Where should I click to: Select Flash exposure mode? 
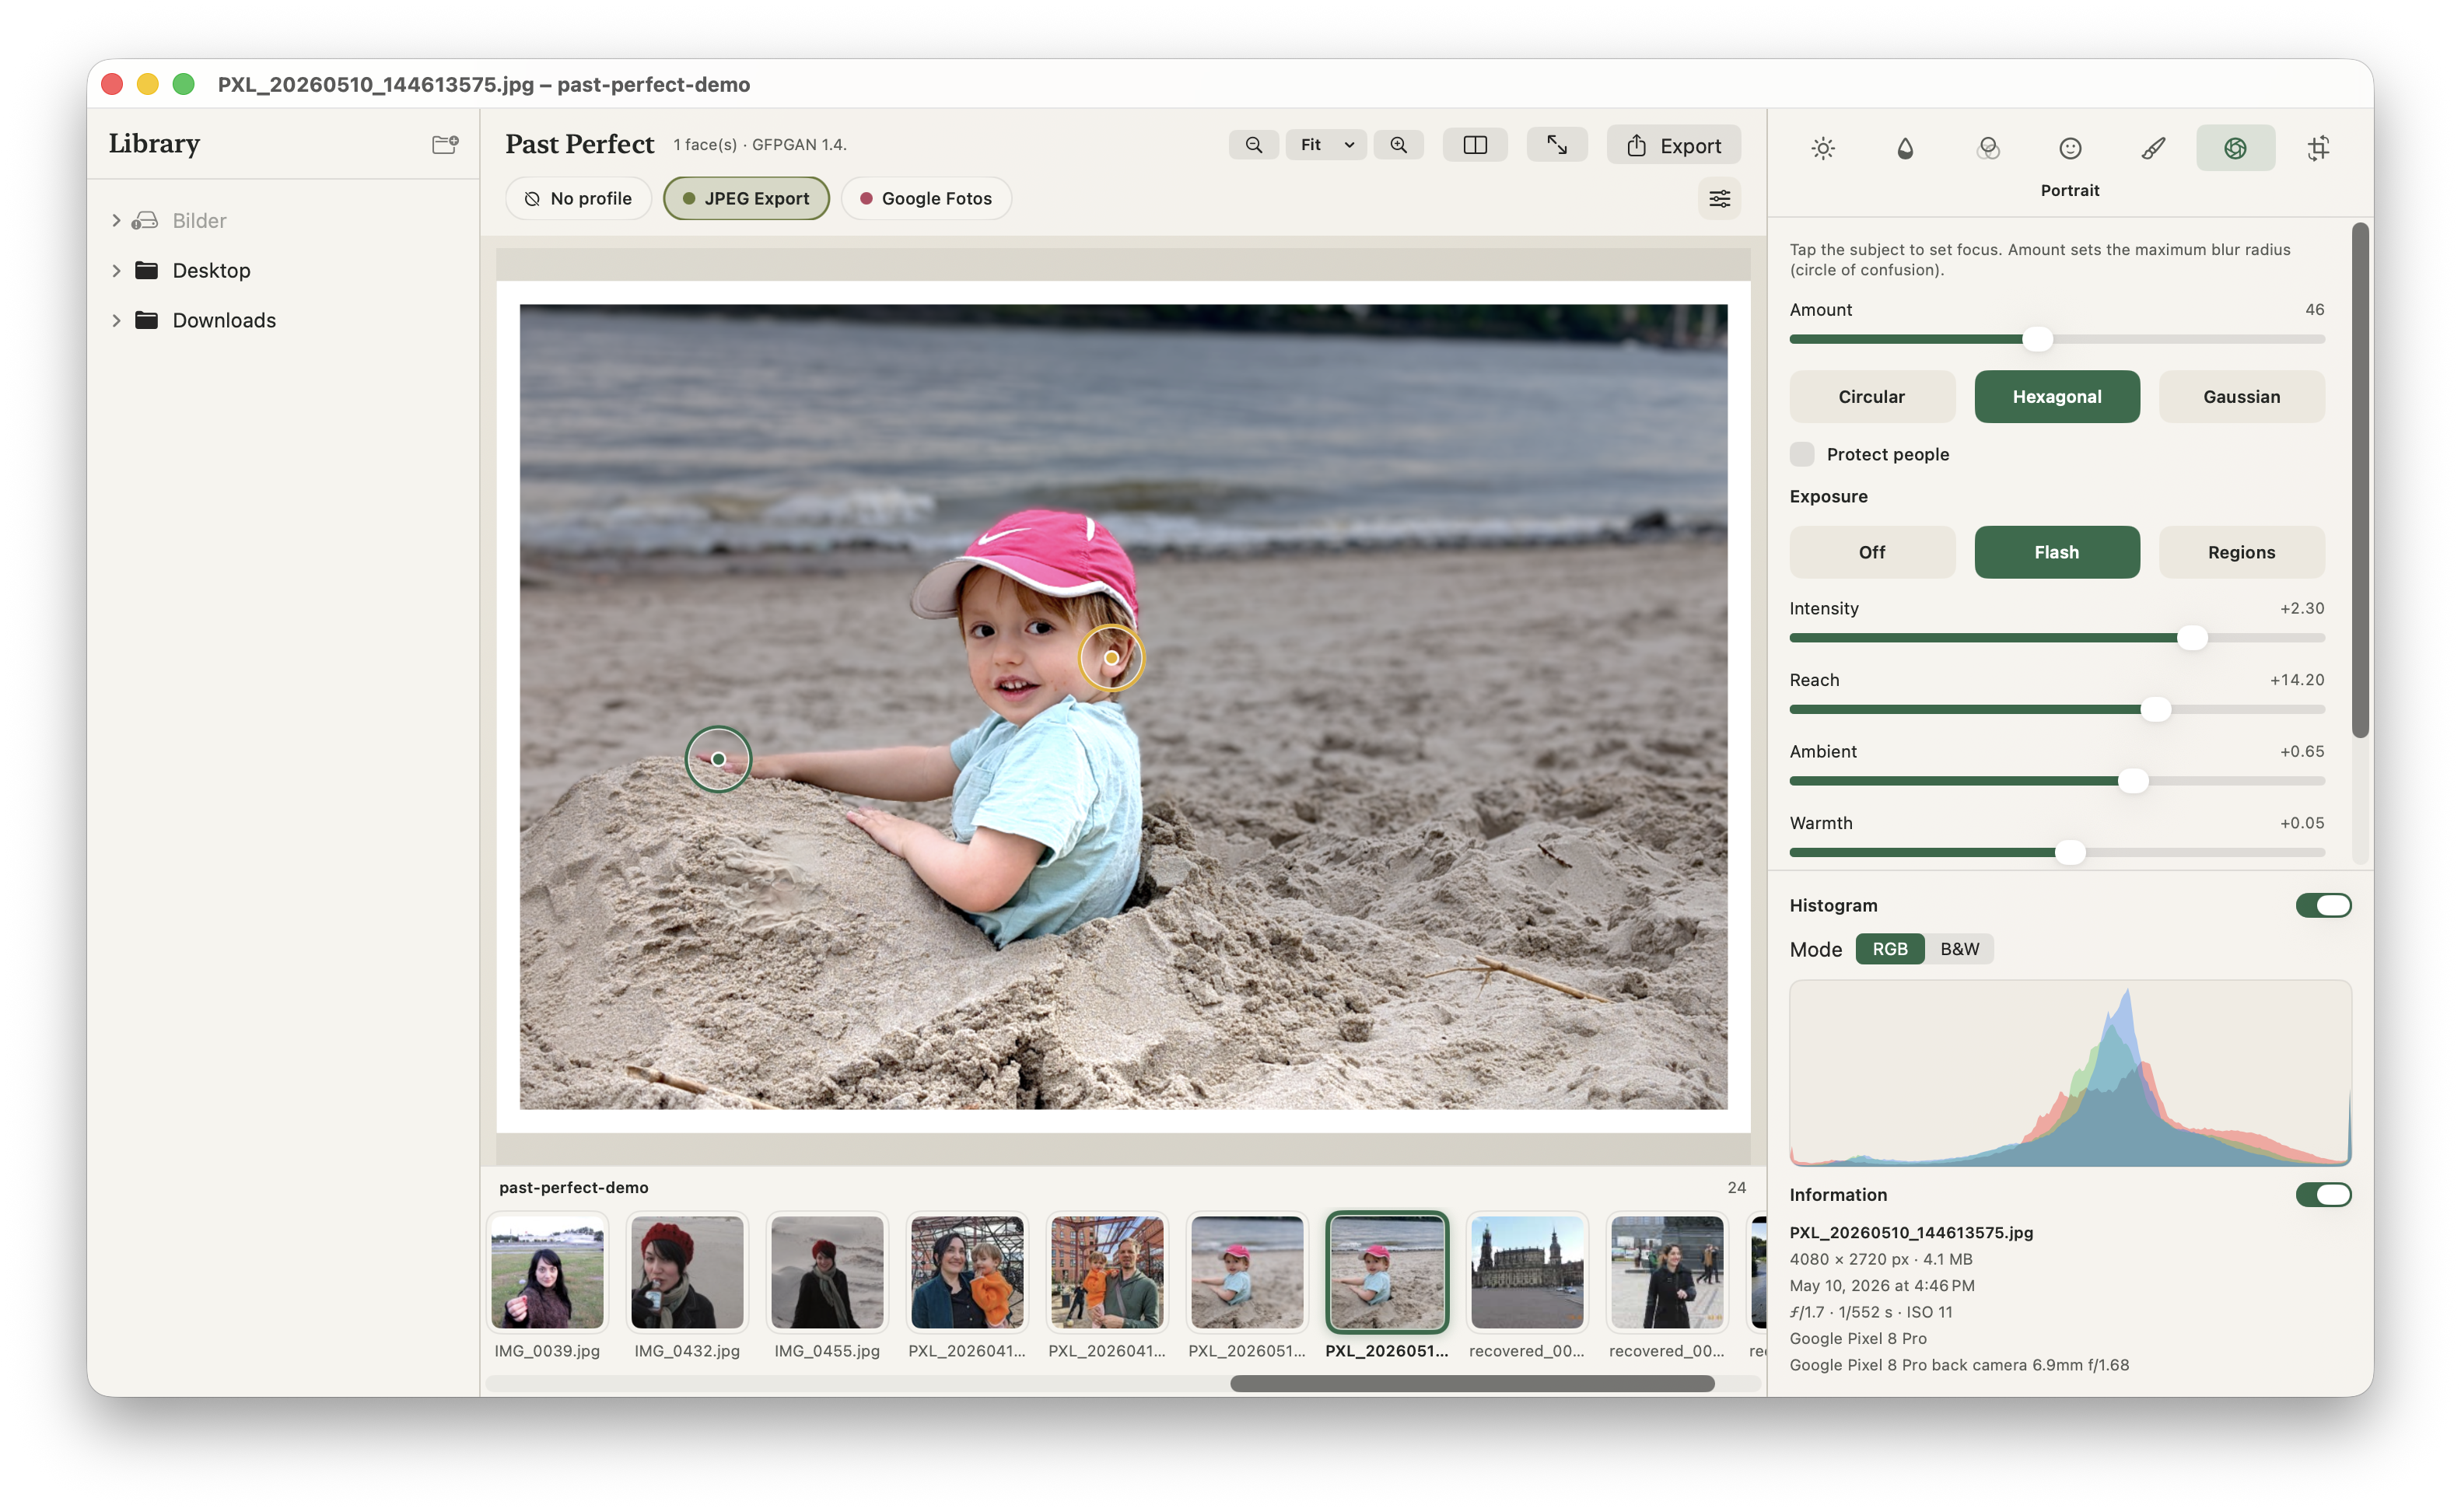point(2057,552)
